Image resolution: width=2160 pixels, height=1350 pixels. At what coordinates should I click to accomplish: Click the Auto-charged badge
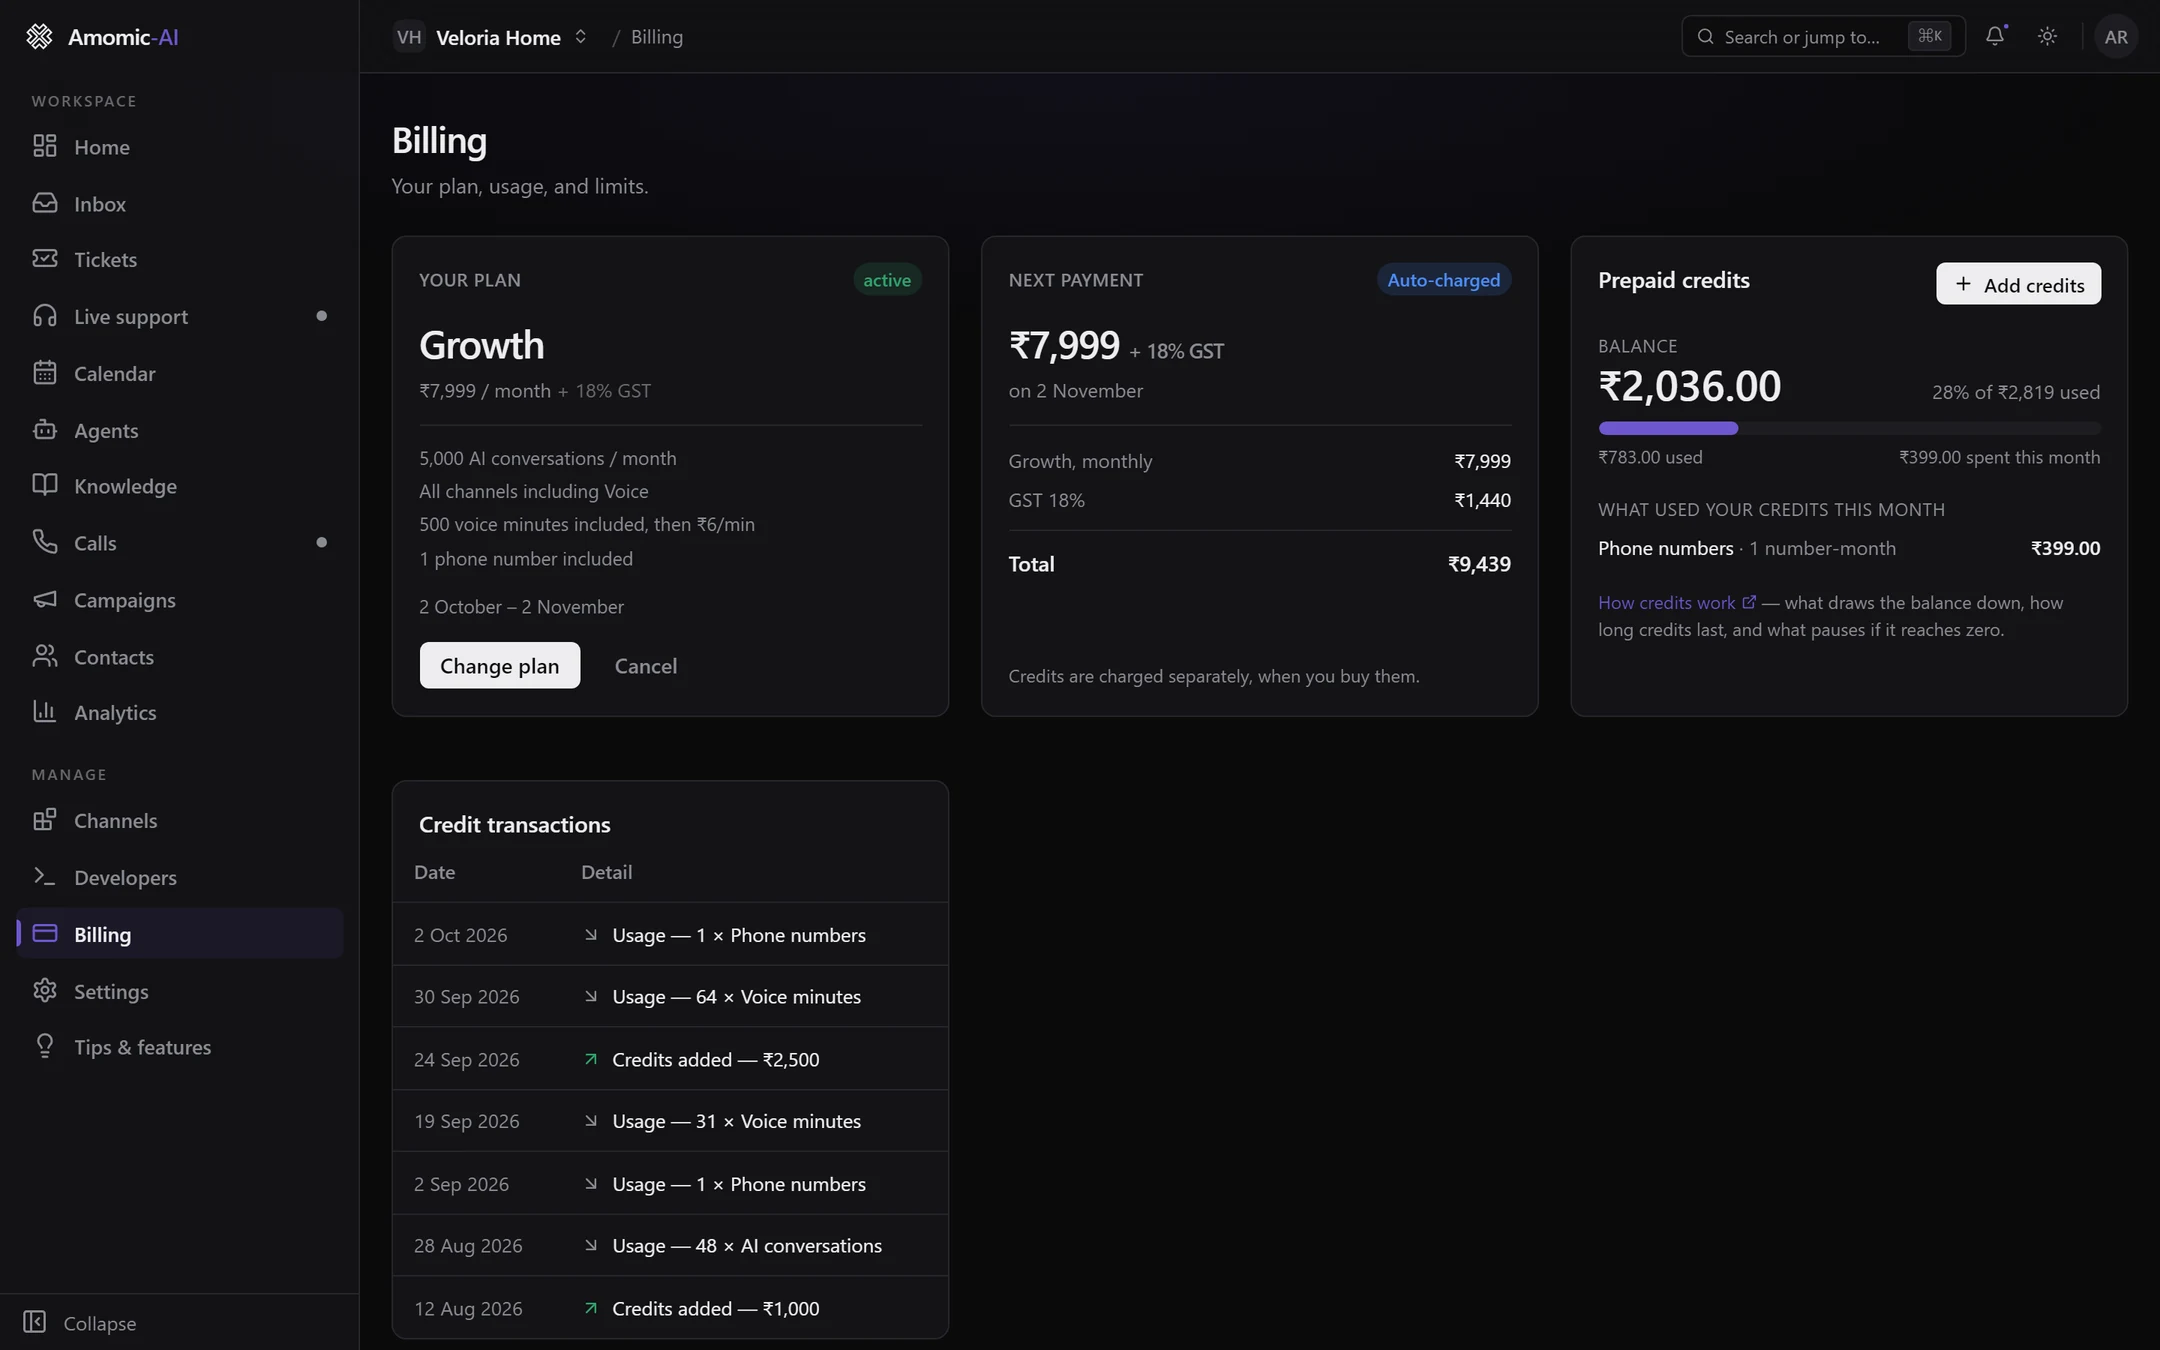pyautogui.click(x=1444, y=280)
